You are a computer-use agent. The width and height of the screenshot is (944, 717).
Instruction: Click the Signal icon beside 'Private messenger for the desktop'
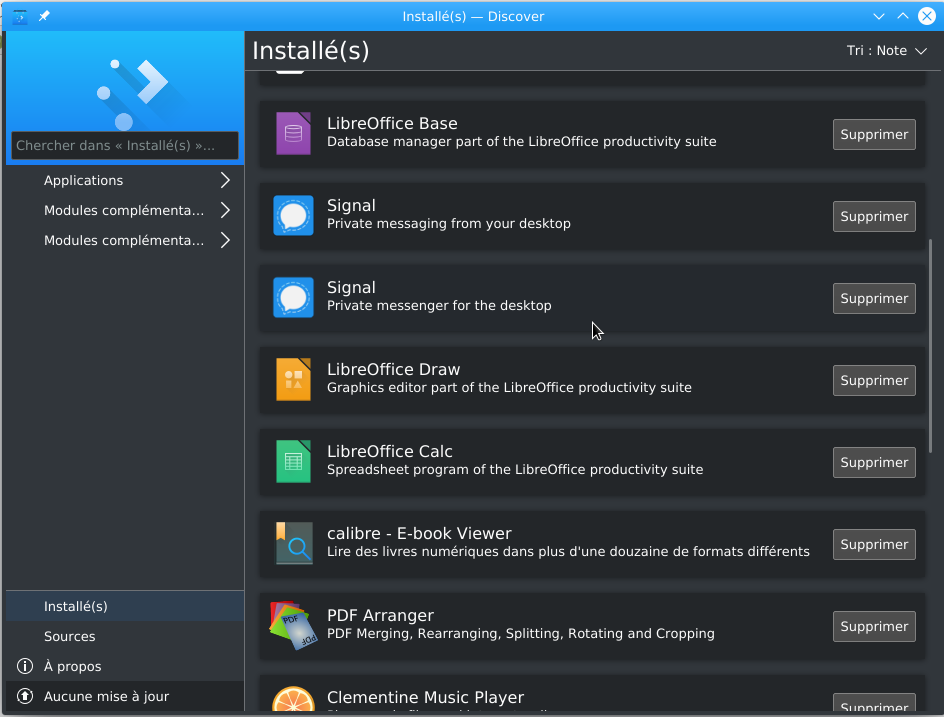click(293, 297)
